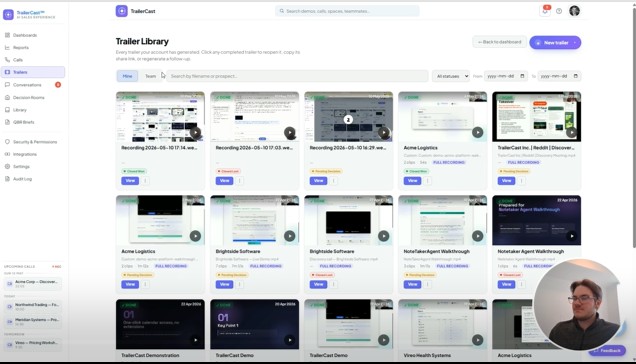Viewport: 636px width, 364px height.
Task: Open more options for Recording 2026-05-10 17:03
Action: click(x=240, y=181)
